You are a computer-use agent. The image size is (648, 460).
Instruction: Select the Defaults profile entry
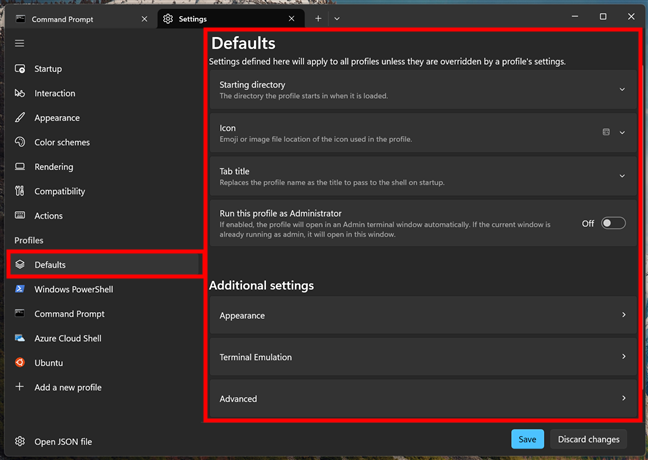pyautogui.click(x=104, y=265)
